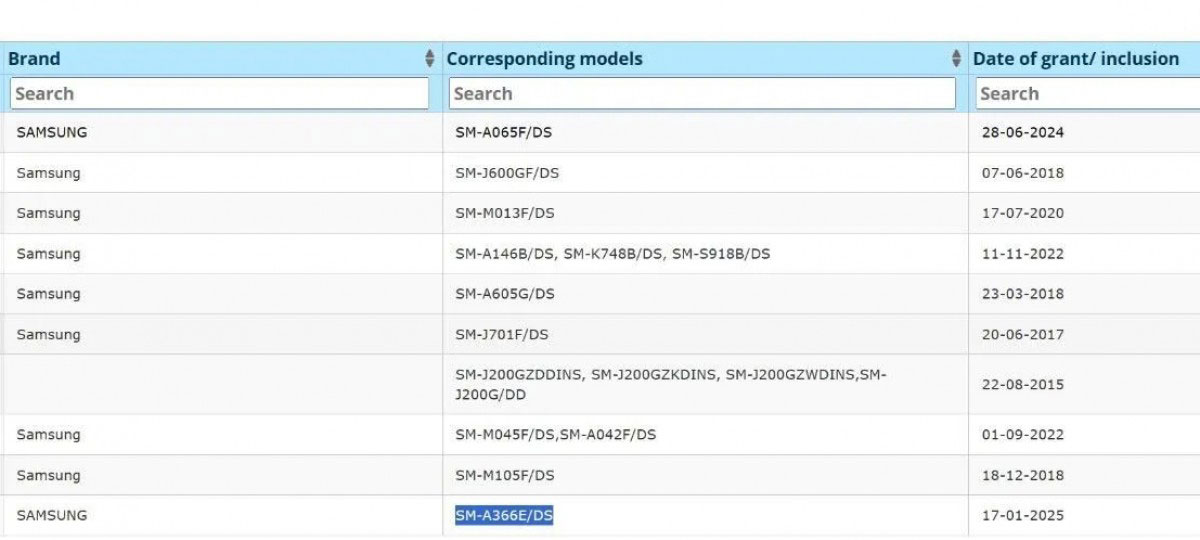
Task: Click the SM-J701F/DS model entry
Action: click(501, 334)
